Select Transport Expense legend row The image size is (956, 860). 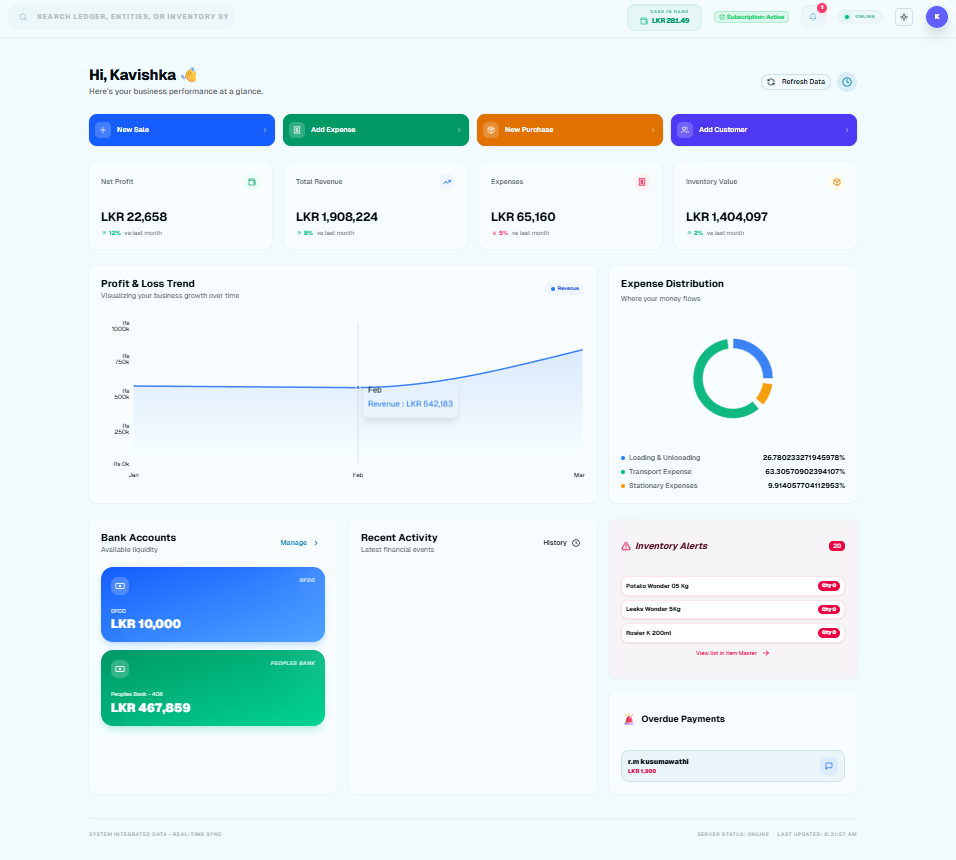(733, 472)
